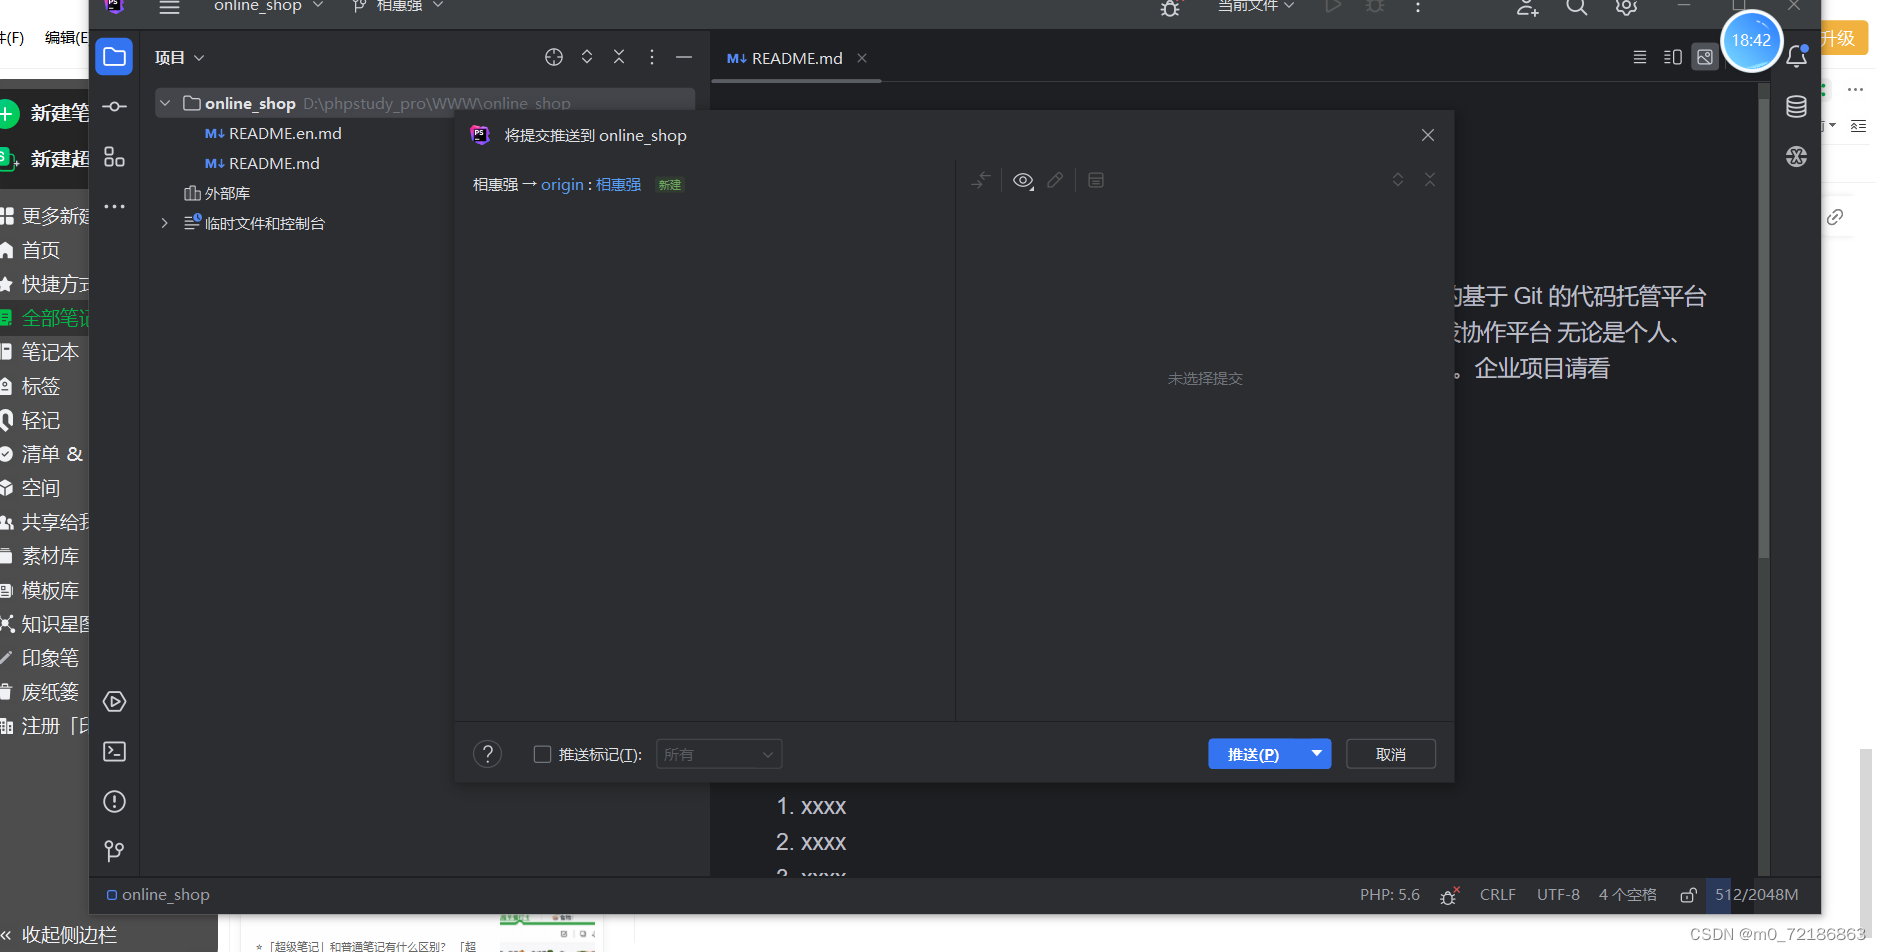Screen dimensions: 1881x952
Task: Click the help question mark in push dialog
Action: 487,753
